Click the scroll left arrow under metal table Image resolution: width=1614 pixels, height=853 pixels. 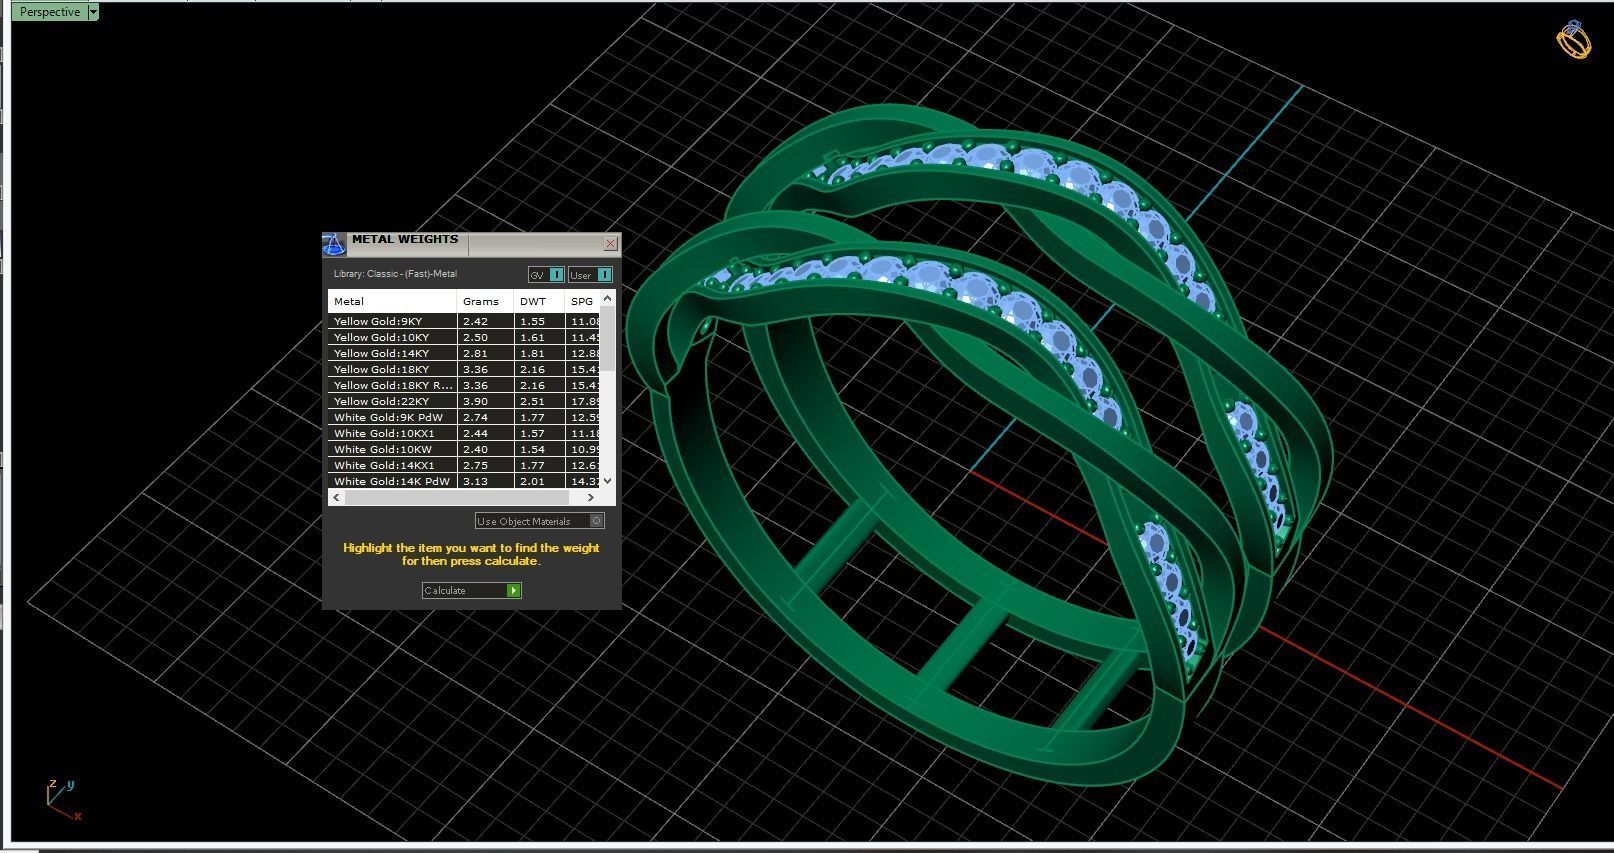point(336,497)
